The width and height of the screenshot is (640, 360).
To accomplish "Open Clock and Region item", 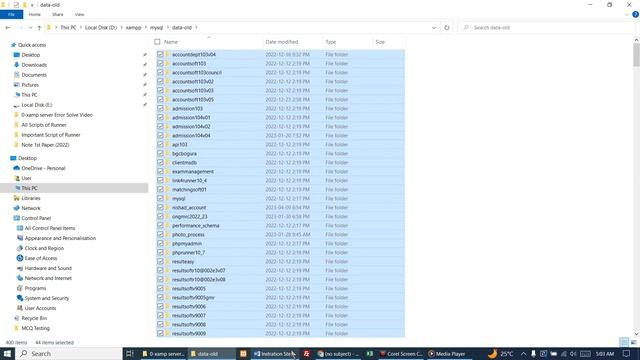I will pyautogui.click(x=44, y=248).
